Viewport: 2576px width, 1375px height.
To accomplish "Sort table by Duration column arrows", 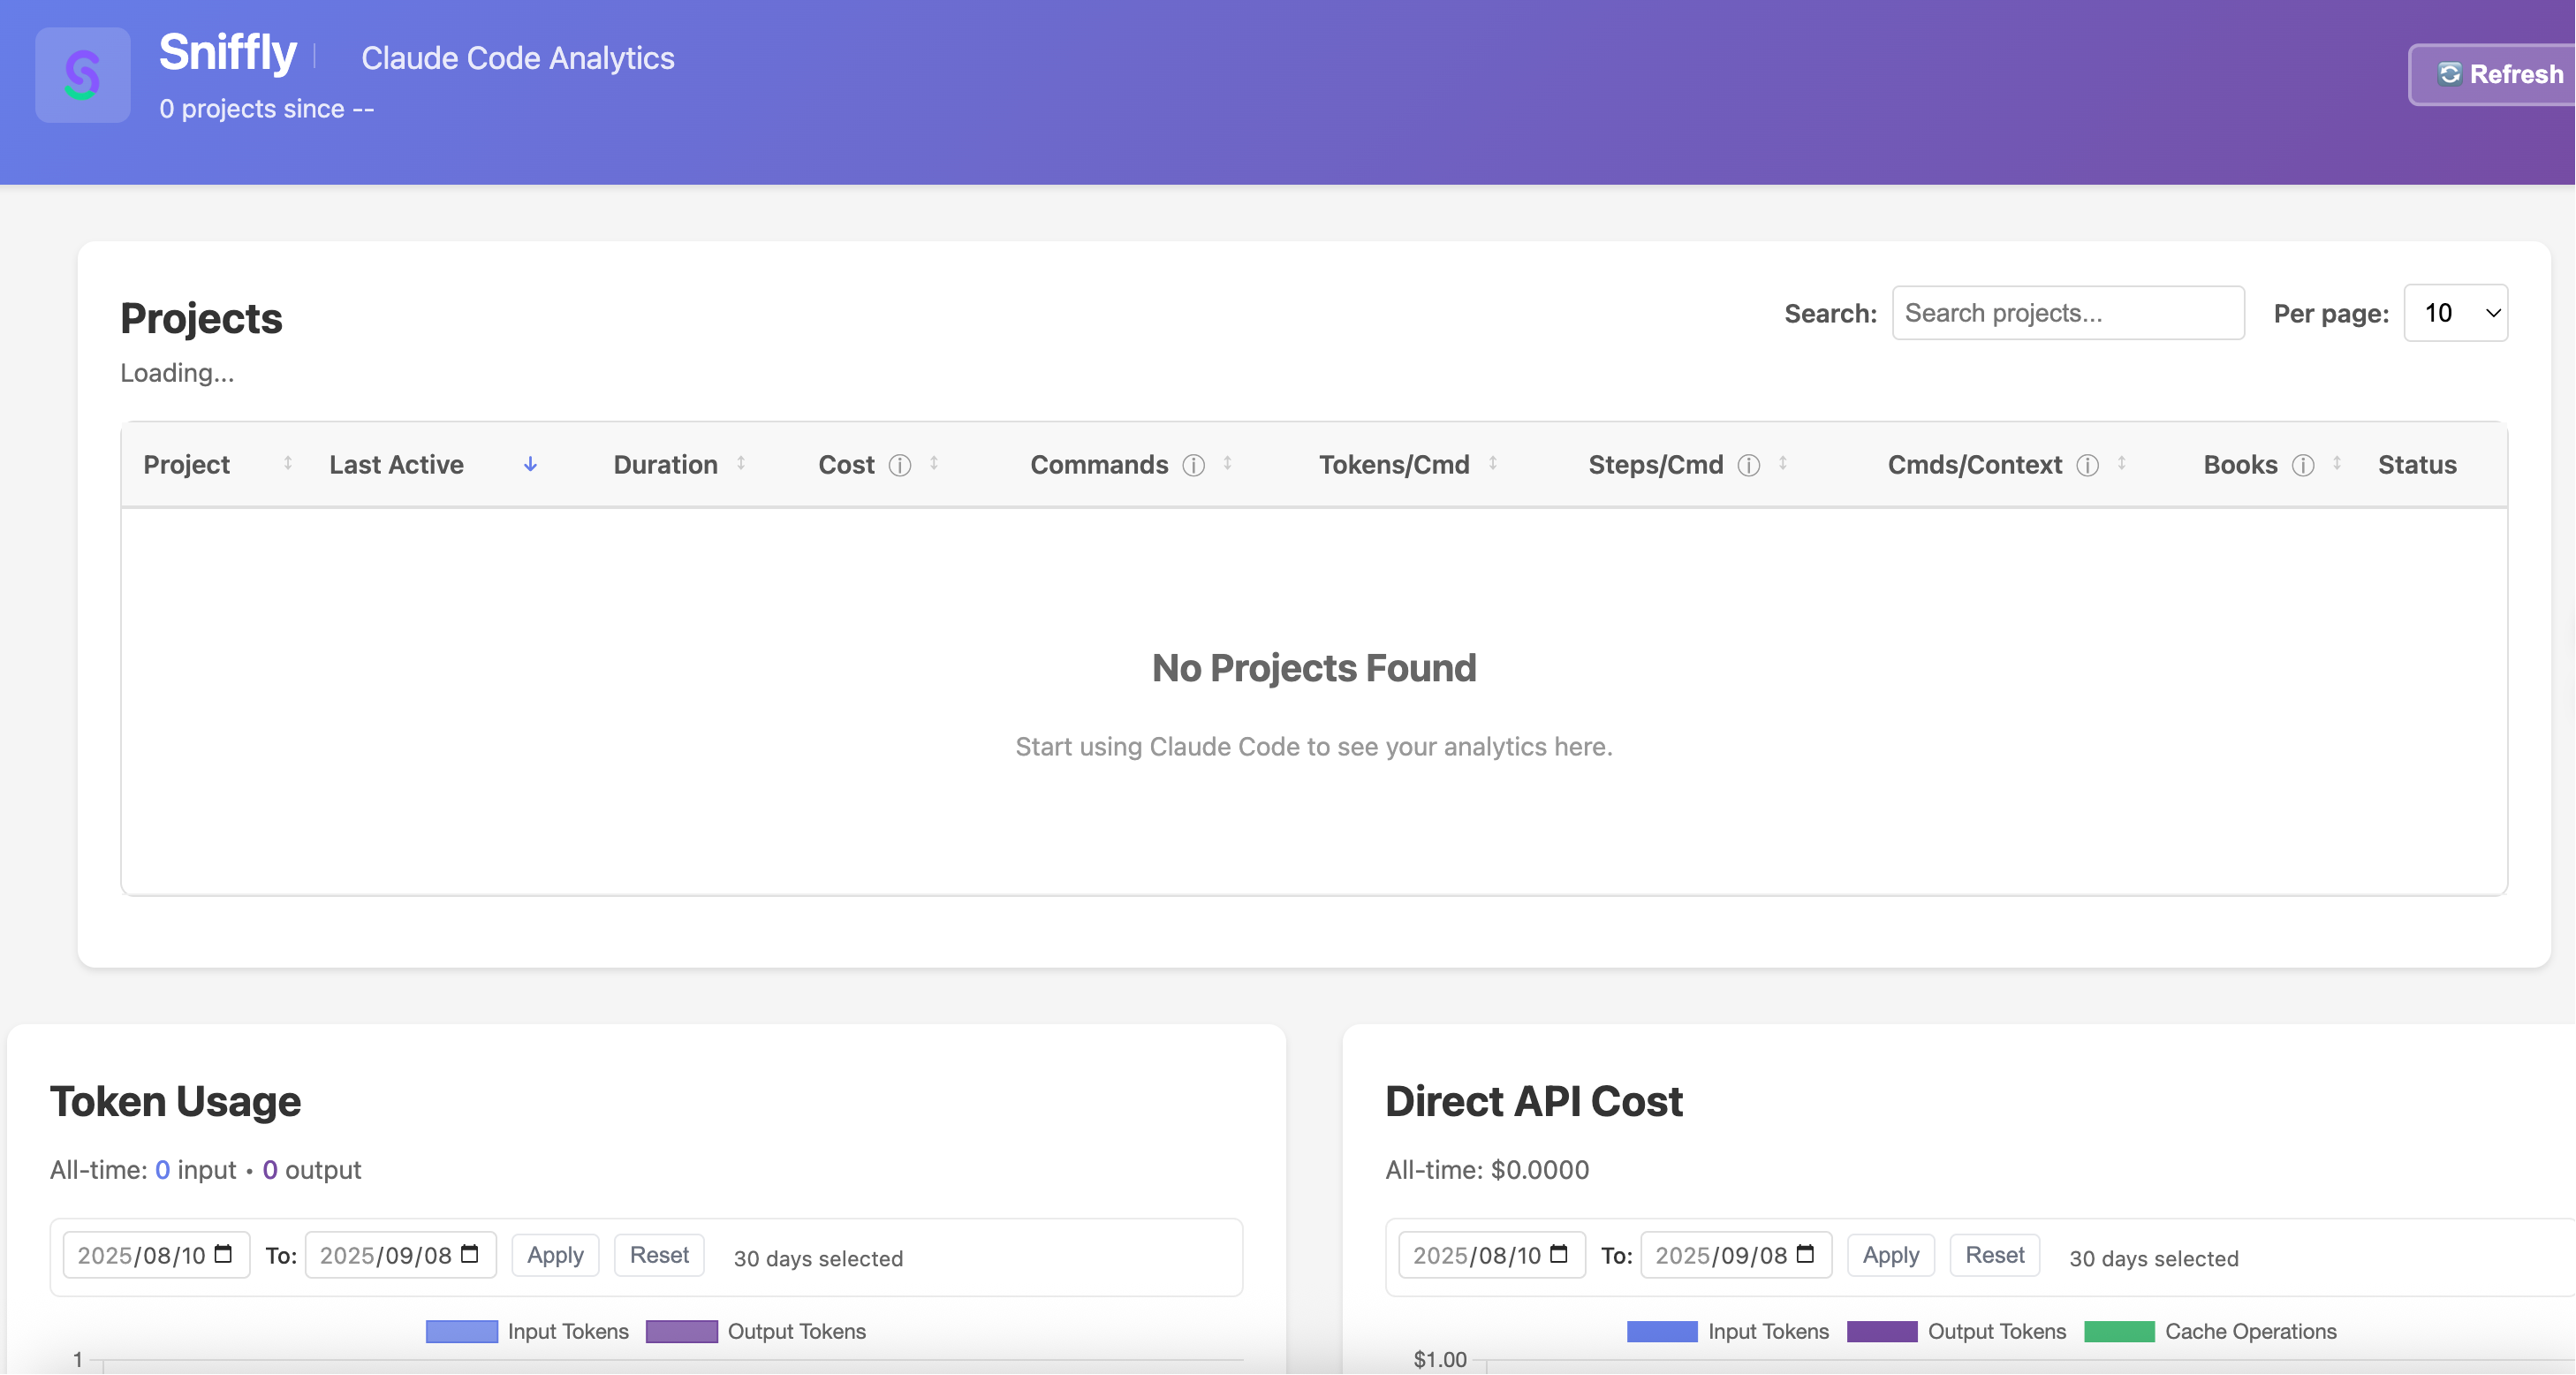I will [741, 463].
